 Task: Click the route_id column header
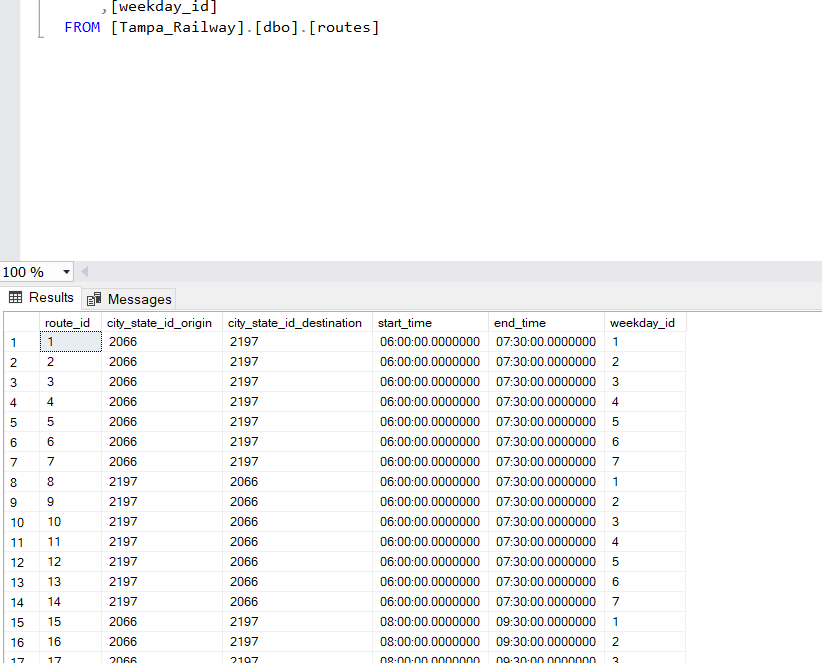tap(70, 323)
